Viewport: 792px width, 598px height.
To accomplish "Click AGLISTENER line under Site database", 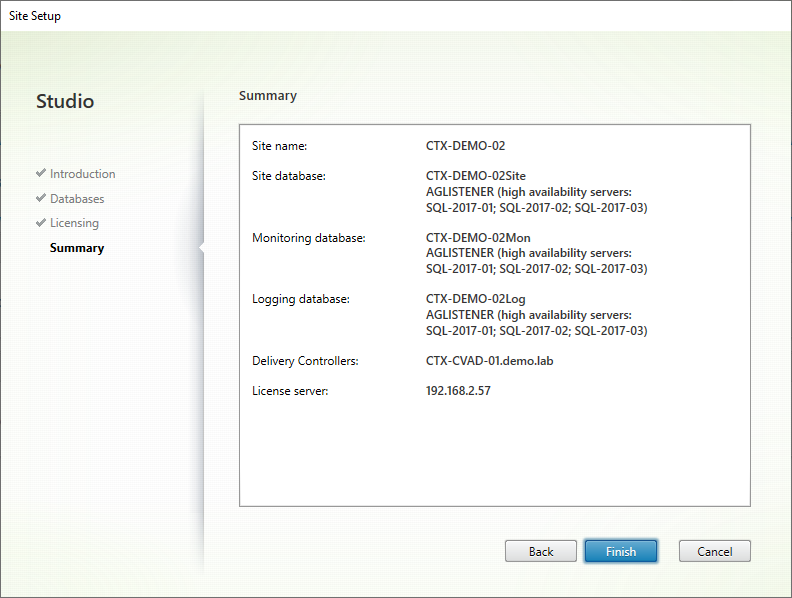I will tap(529, 192).
